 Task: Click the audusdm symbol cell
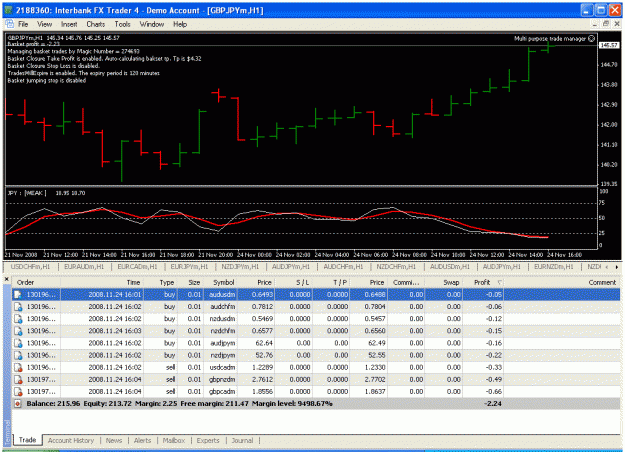click(220, 295)
